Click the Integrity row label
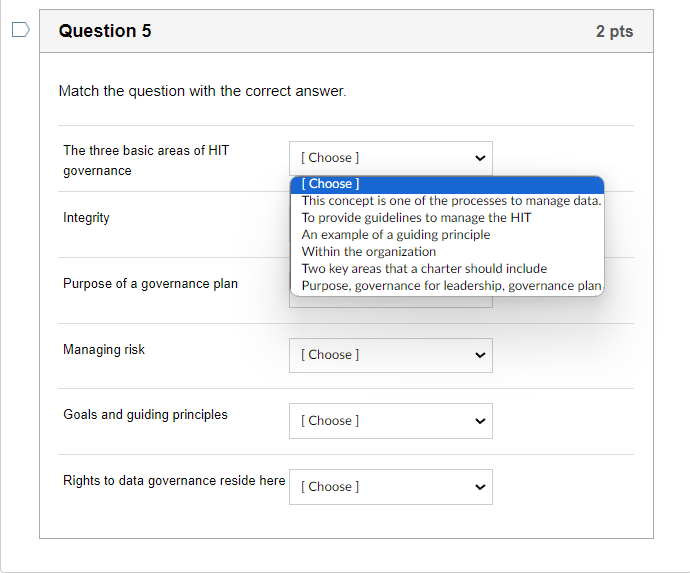Screen dimensions: 690x573 point(87,218)
